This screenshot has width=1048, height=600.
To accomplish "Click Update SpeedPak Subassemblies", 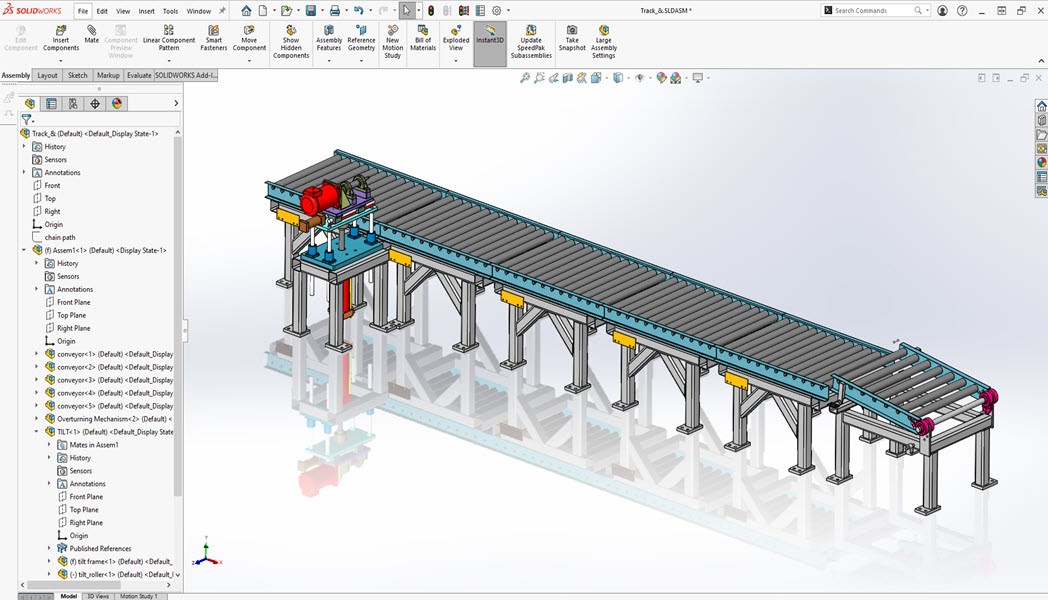I will click(x=531, y=42).
